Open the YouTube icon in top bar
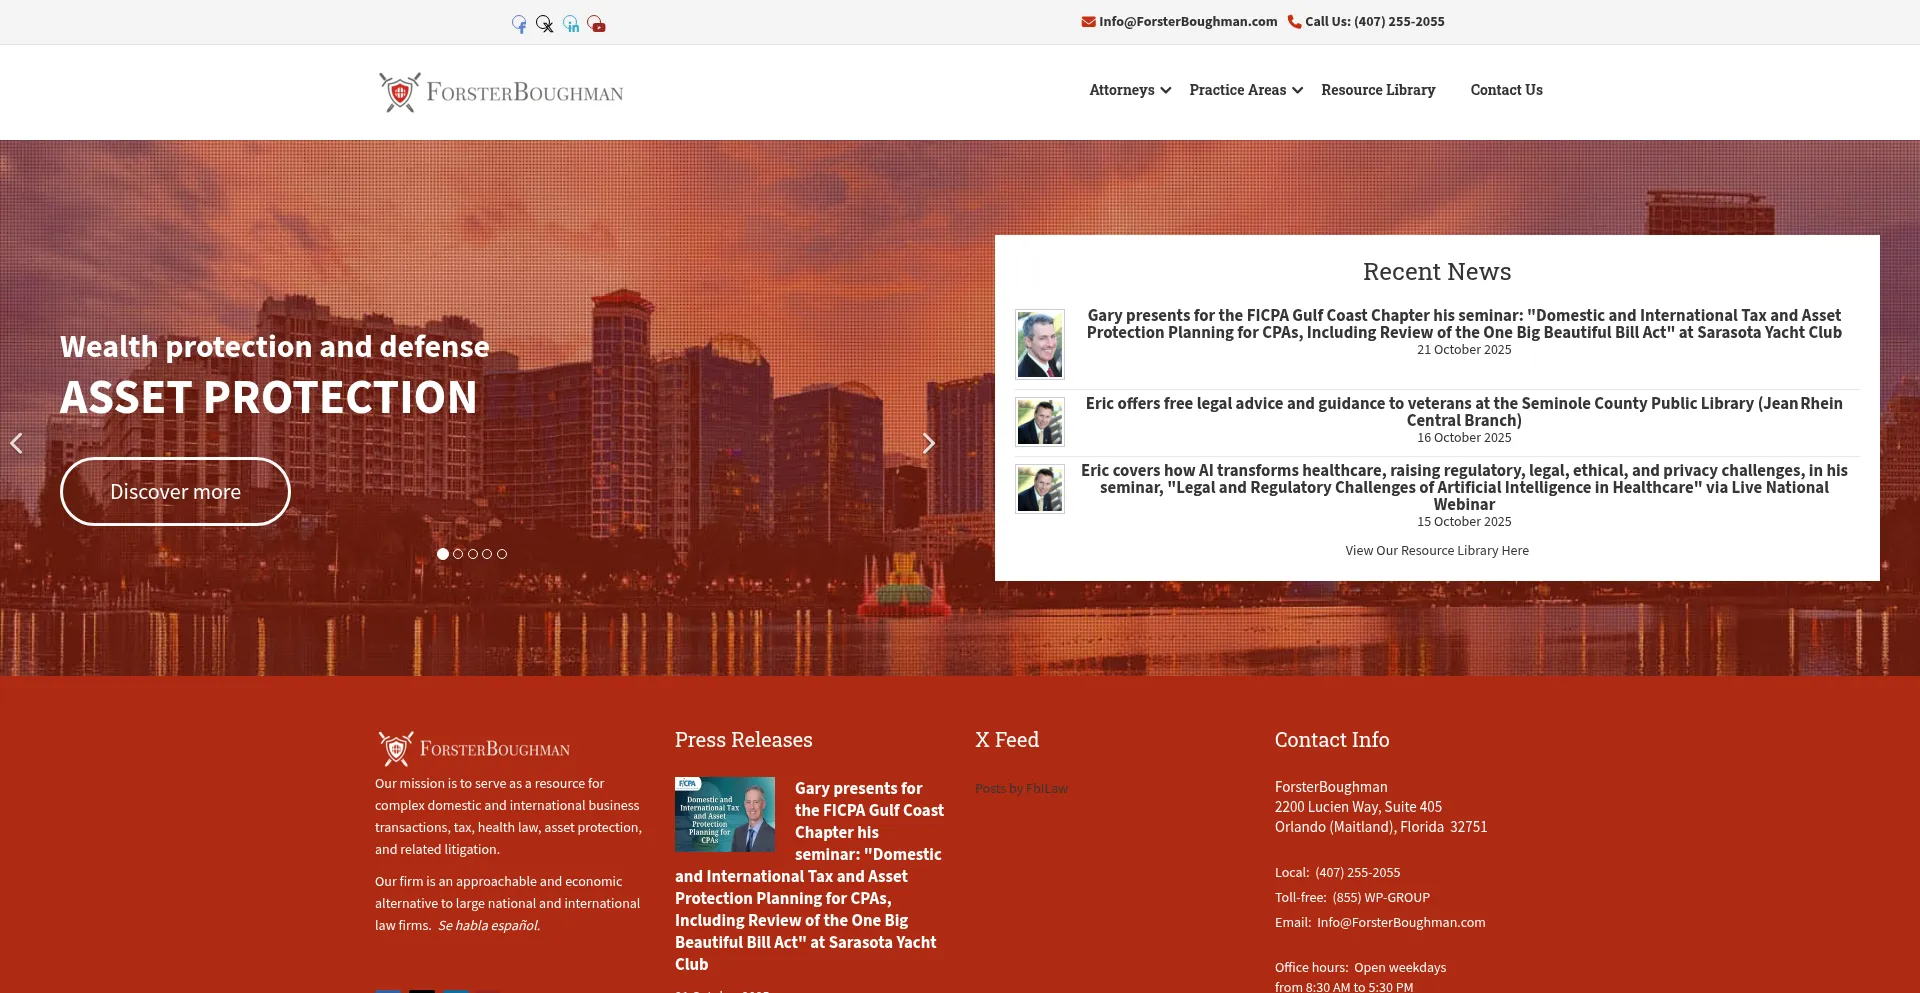1920x993 pixels. point(597,24)
